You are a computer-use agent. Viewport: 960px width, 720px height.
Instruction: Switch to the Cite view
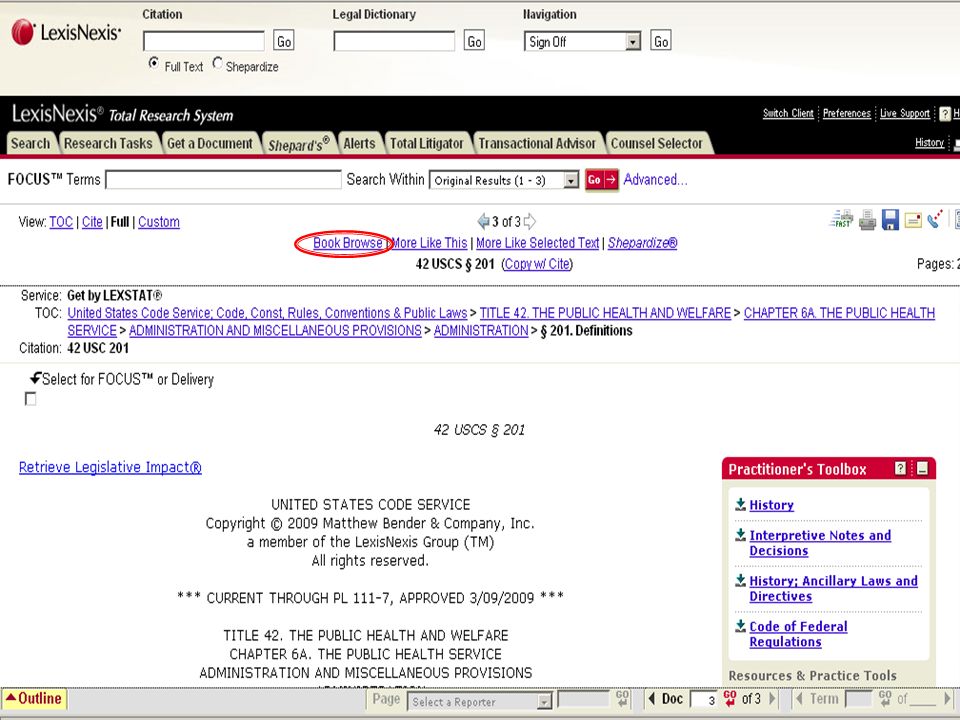point(92,222)
